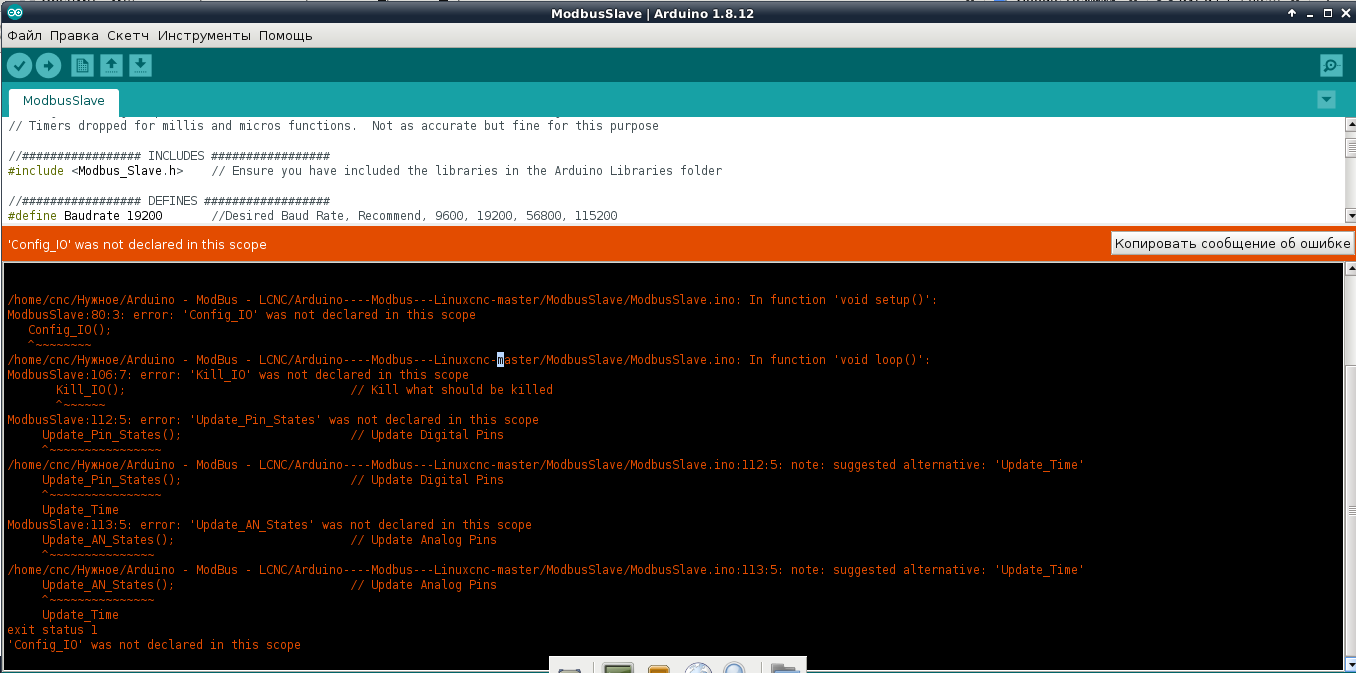
Task: Click the 'ModbusSlave:113:5: error' console line
Action: [x=269, y=525]
